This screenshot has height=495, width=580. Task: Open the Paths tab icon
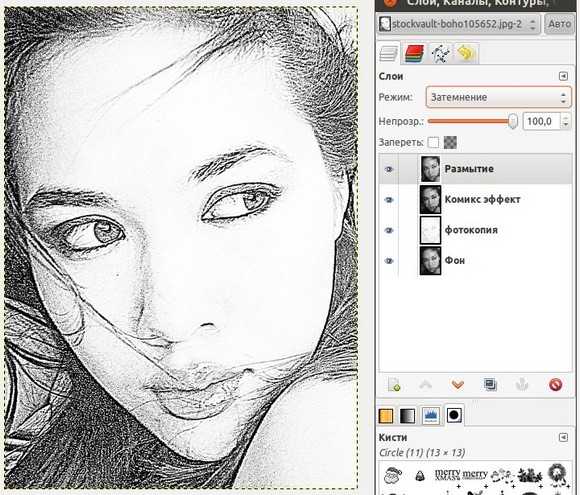point(441,54)
